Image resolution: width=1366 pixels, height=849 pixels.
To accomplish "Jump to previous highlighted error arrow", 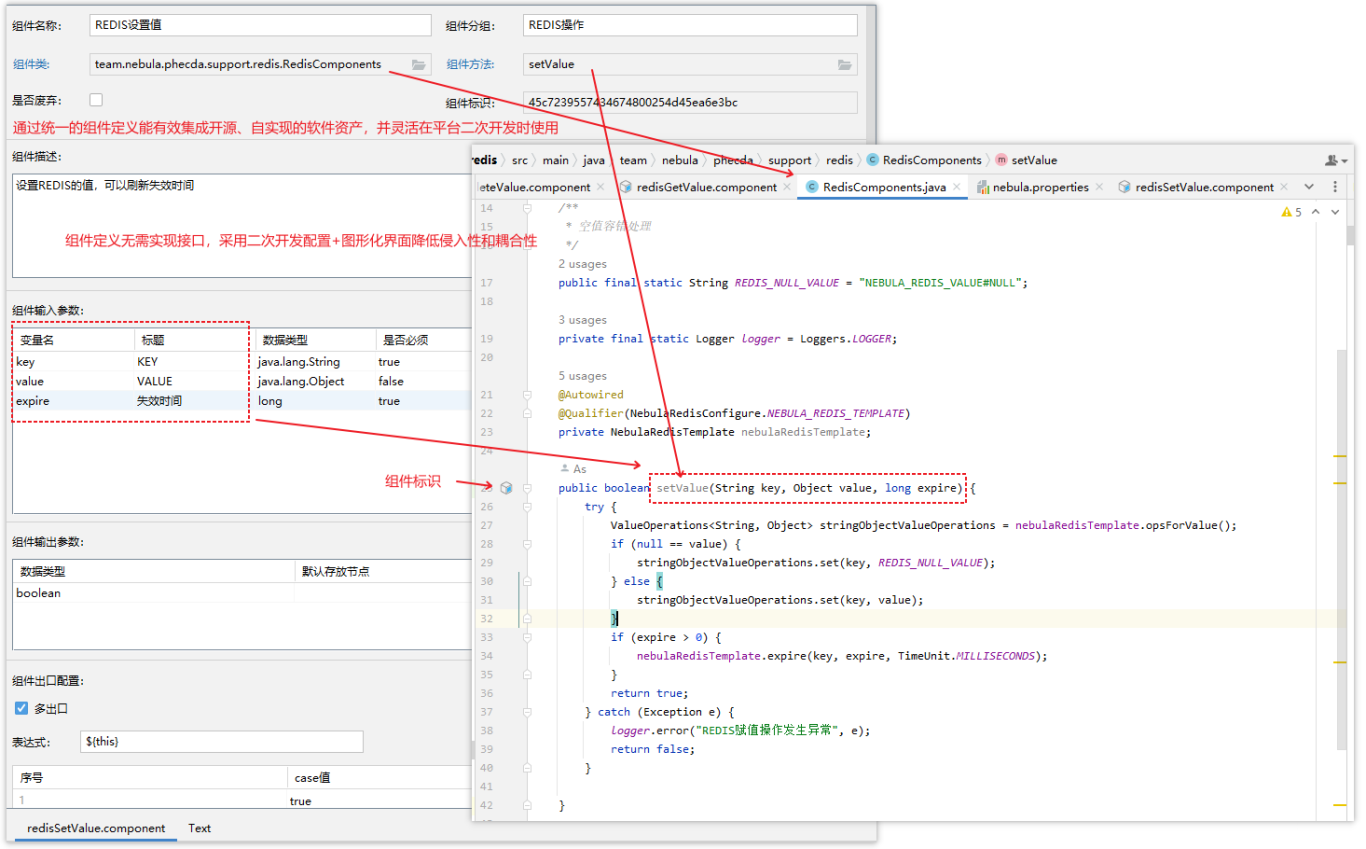I will pos(1316,212).
